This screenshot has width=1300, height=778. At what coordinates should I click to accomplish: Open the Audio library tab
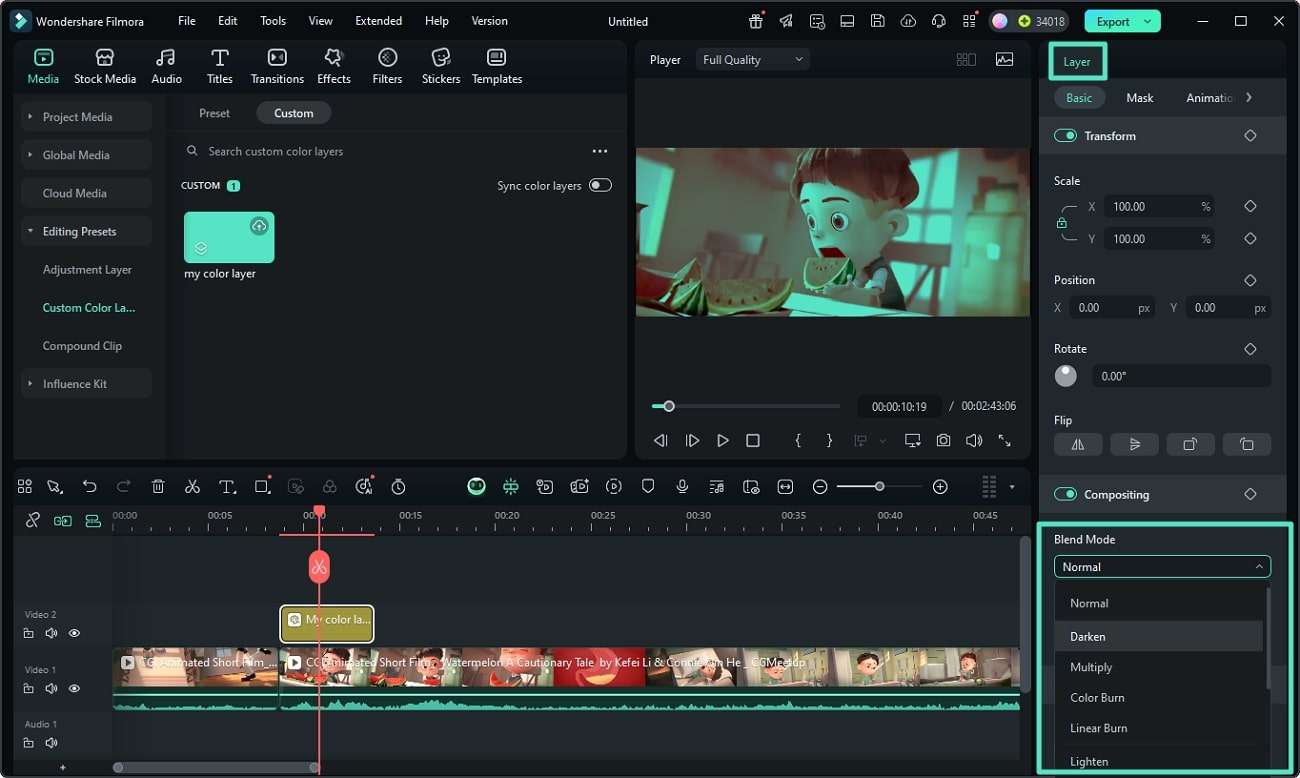166,66
